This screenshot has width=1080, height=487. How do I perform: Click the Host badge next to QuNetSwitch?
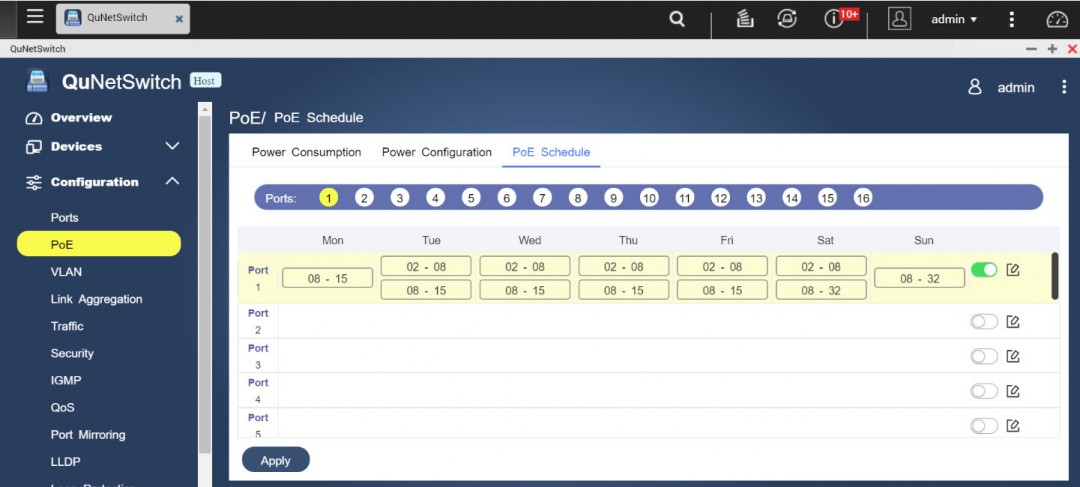coord(205,81)
